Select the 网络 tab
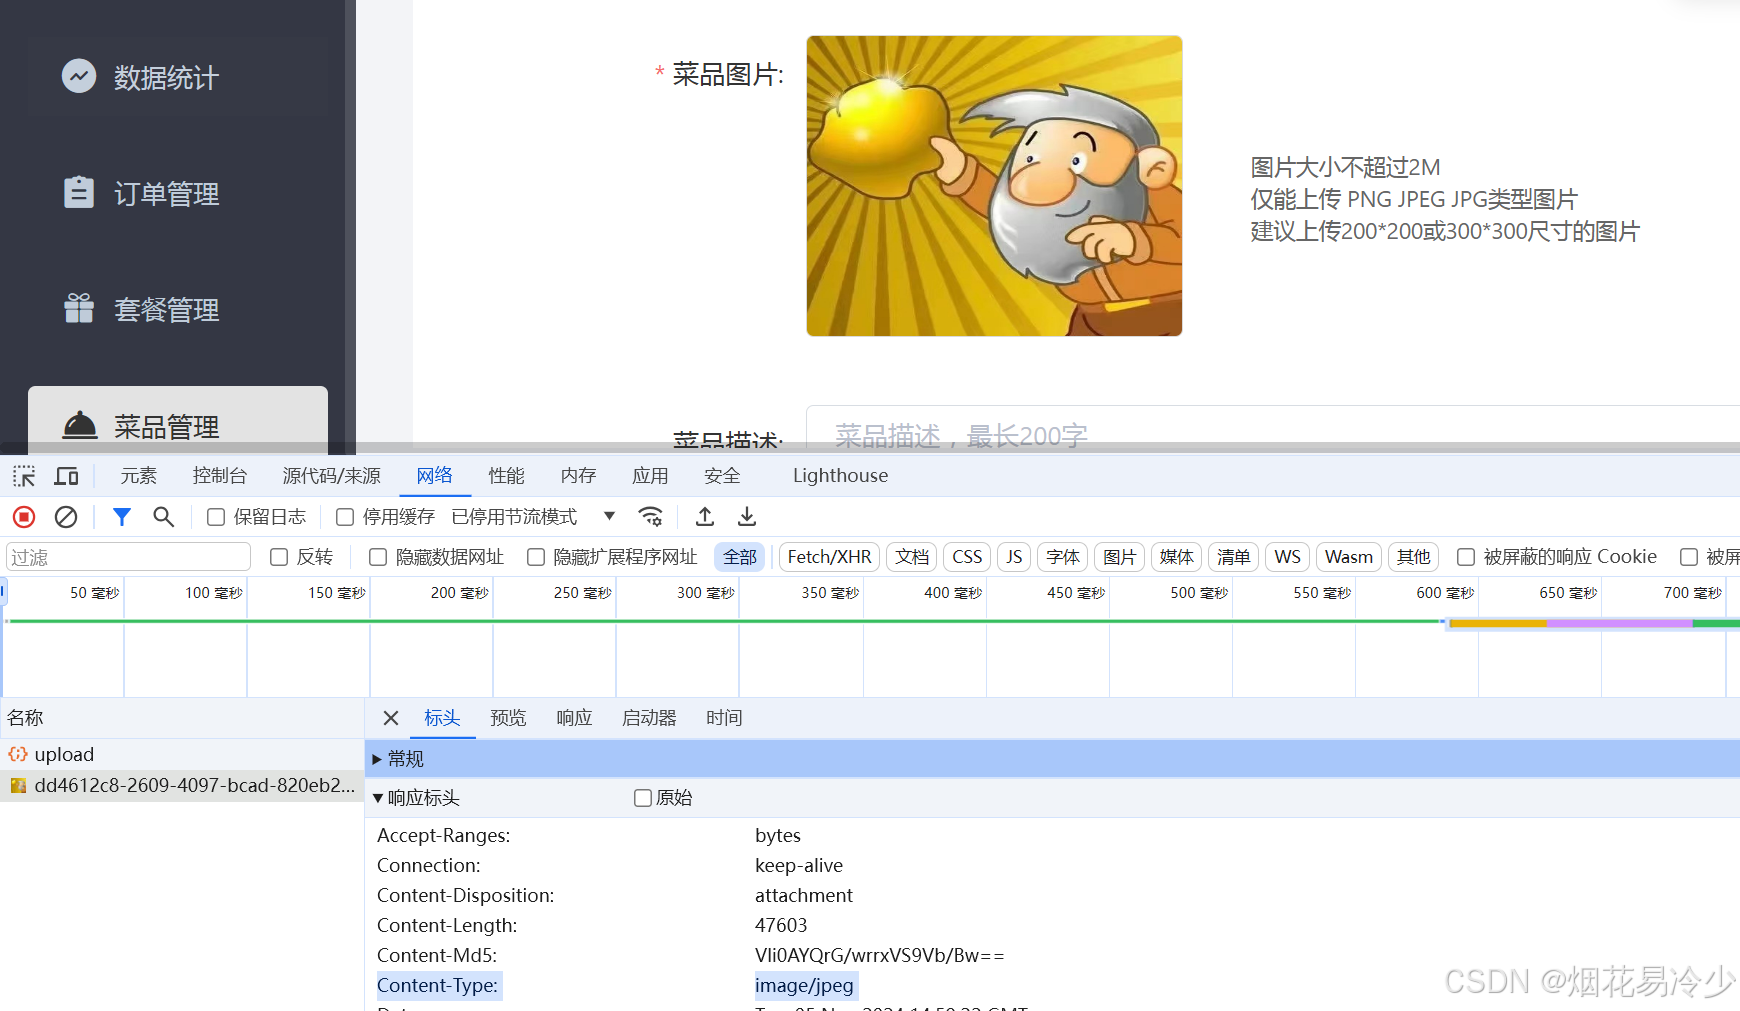Viewport: 1740px width, 1011px height. point(435,476)
